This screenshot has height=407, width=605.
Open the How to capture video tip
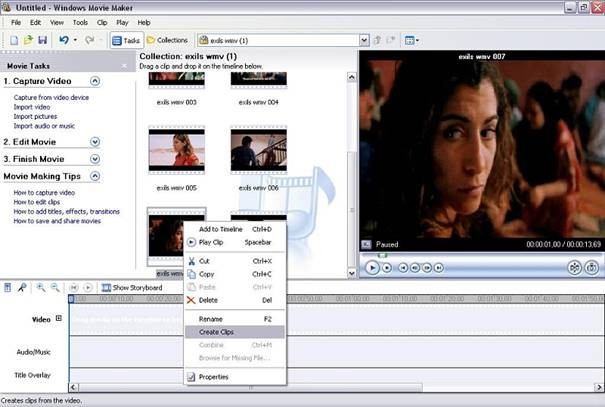click(x=44, y=193)
